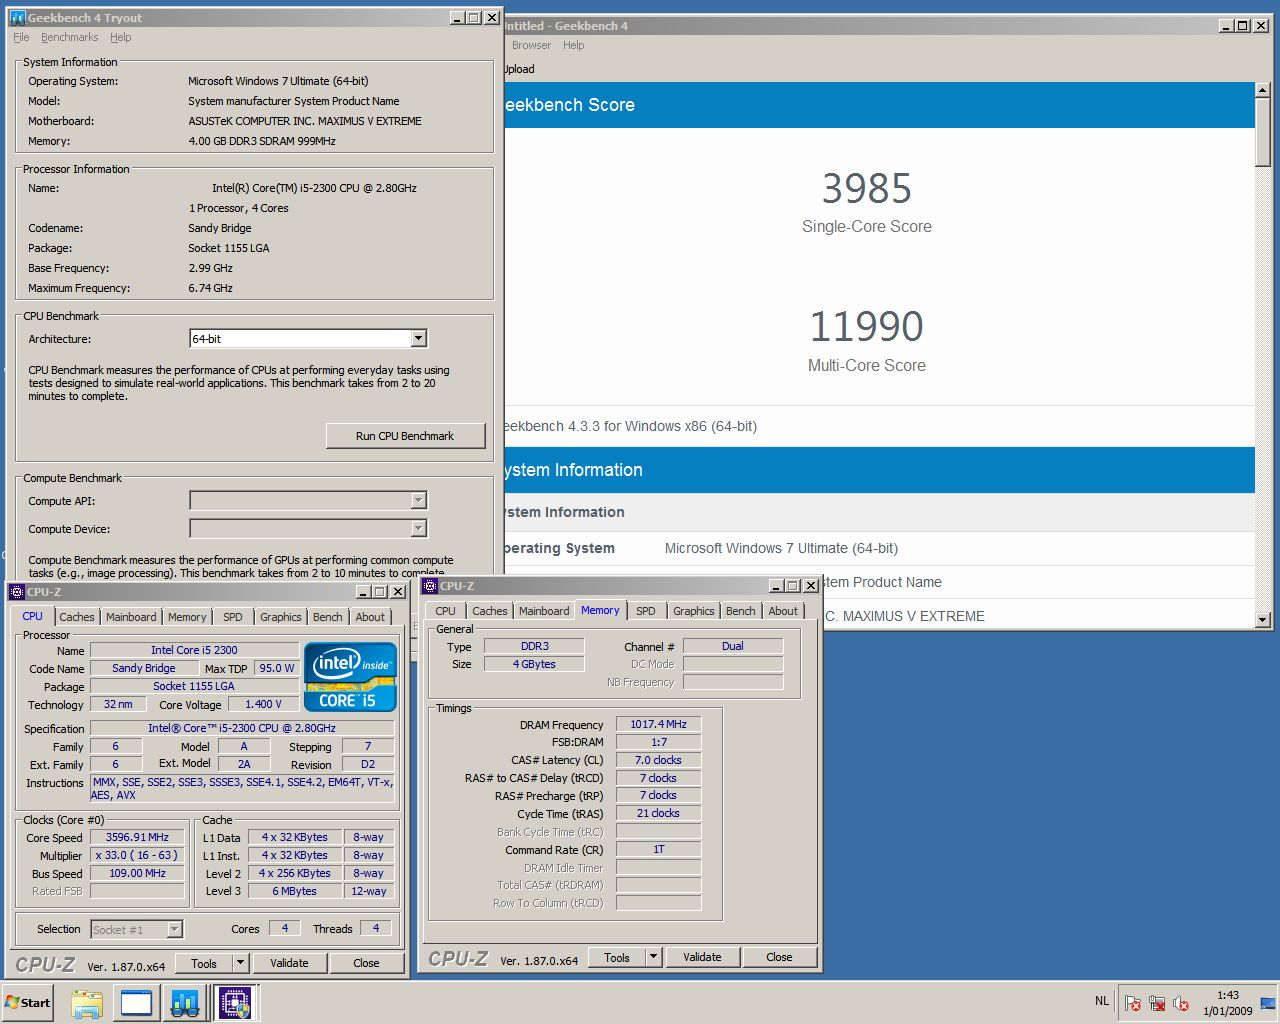Open Windows Explorer from the taskbar
This screenshot has width=1280, height=1024.
[x=87, y=1003]
